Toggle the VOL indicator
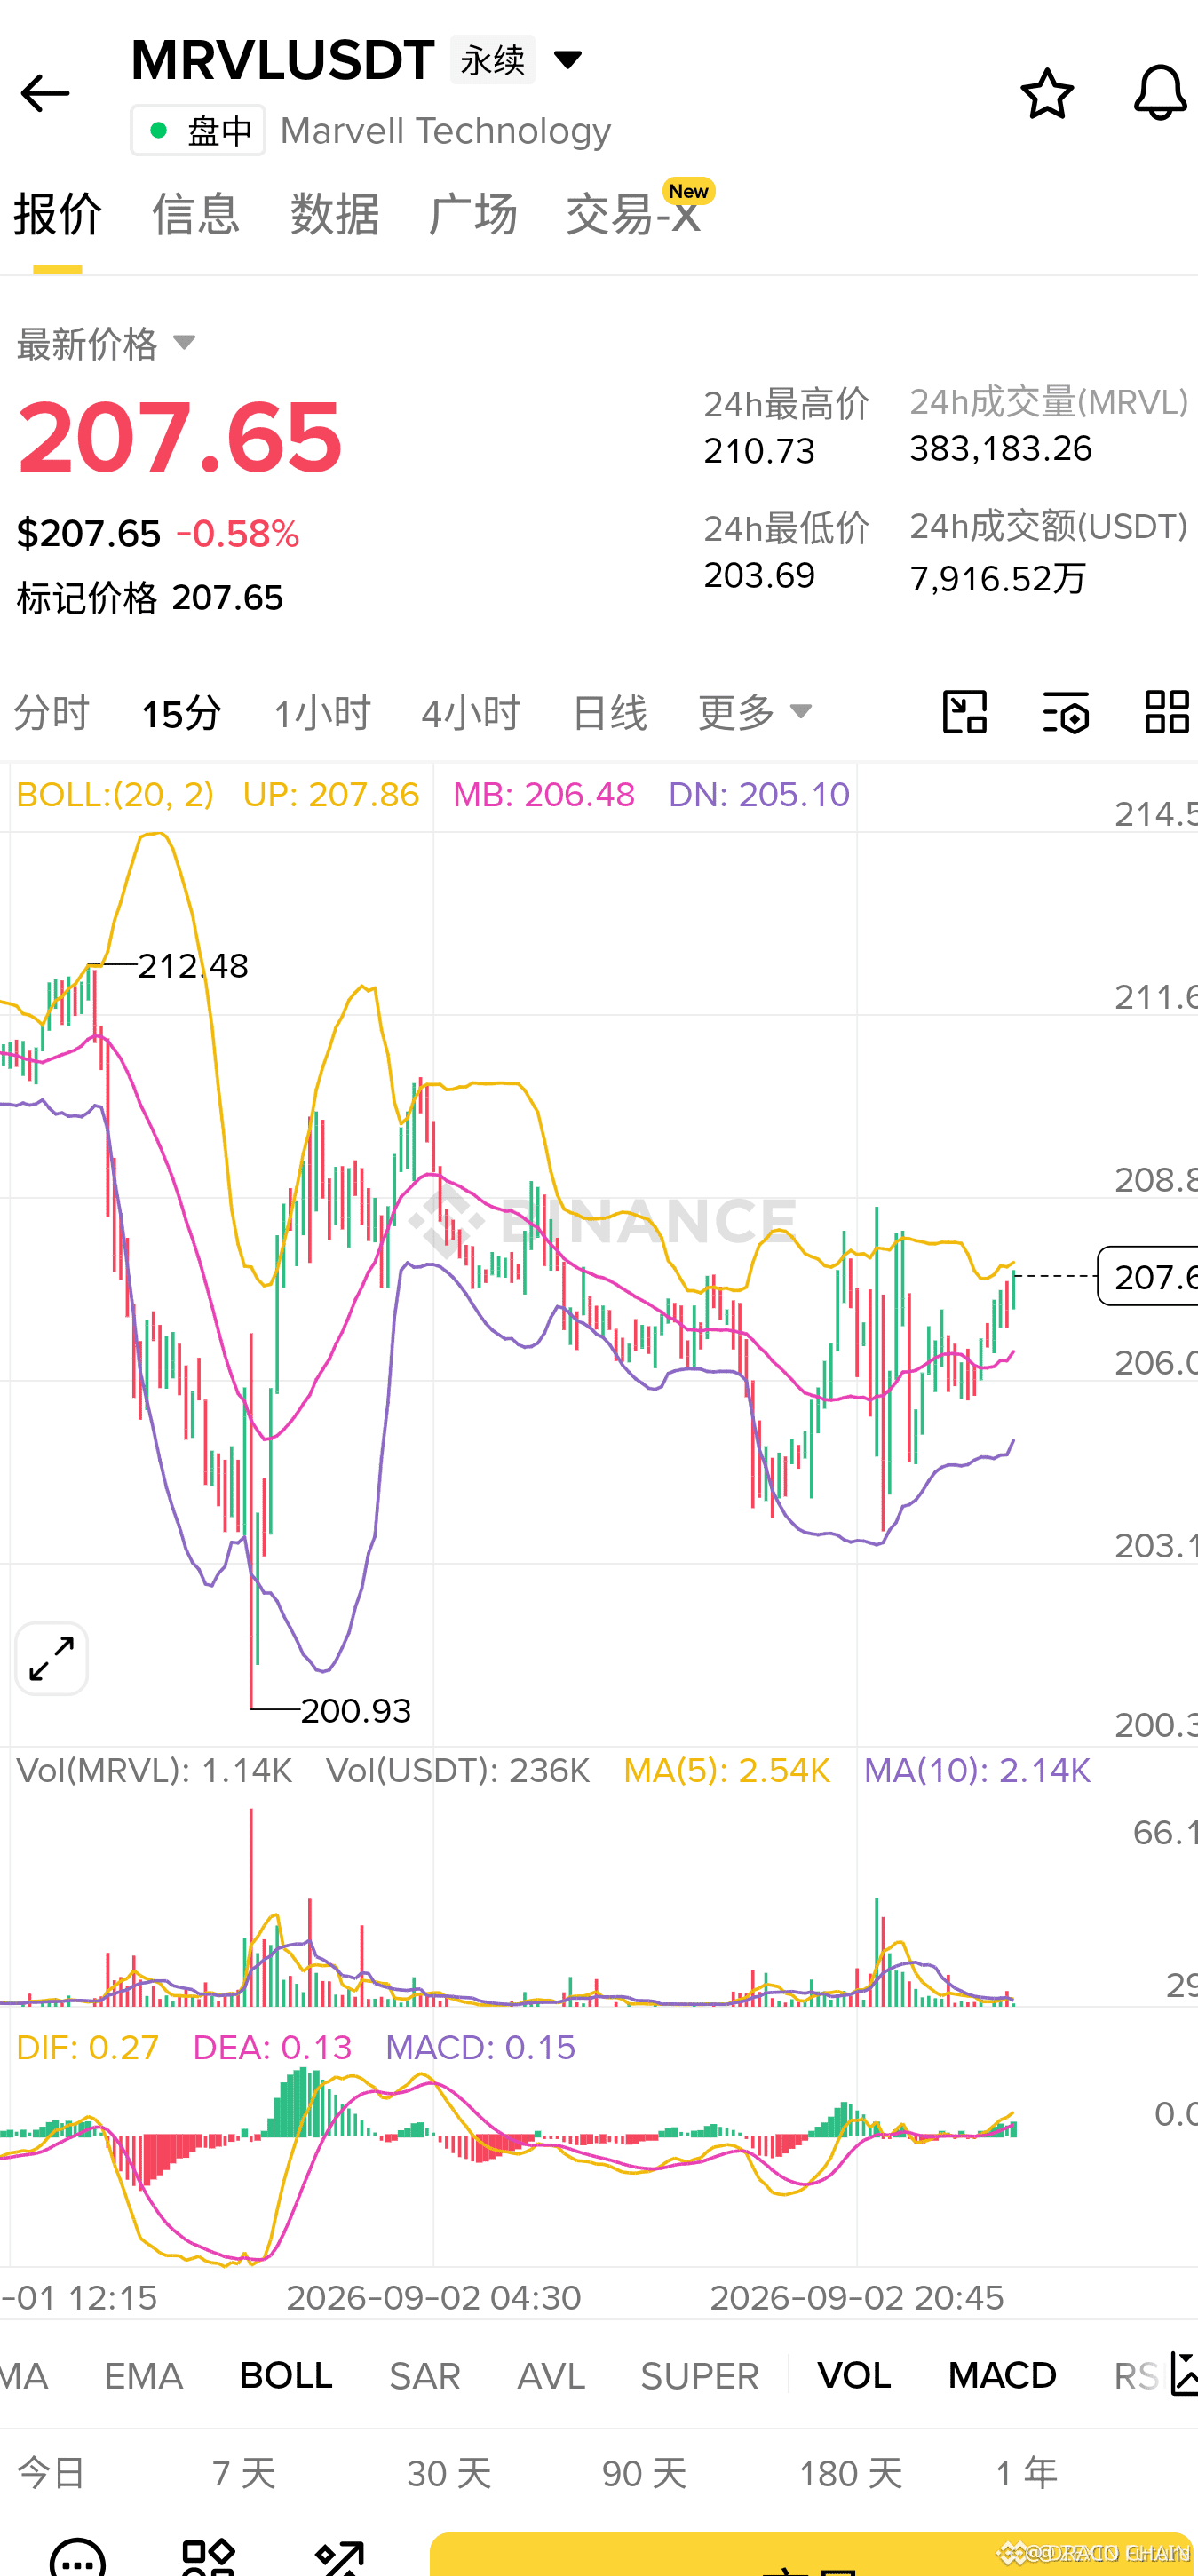1198x2576 pixels. 854,2375
